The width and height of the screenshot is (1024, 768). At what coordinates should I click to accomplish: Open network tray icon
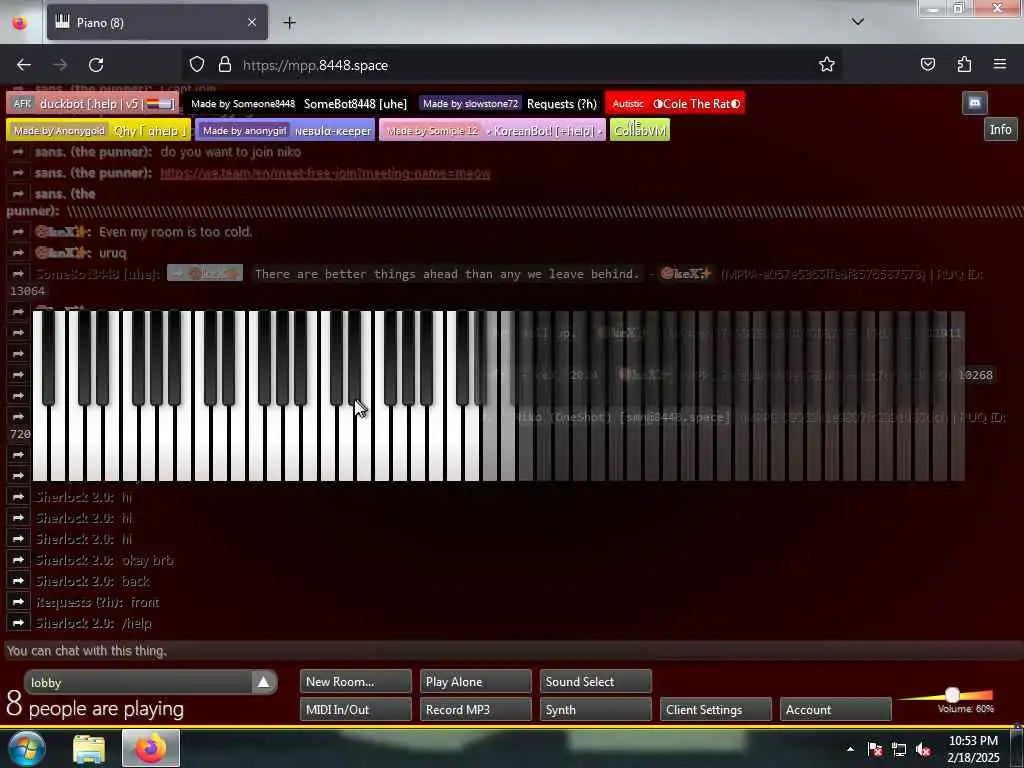pyautogui.click(x=899, y=750)
